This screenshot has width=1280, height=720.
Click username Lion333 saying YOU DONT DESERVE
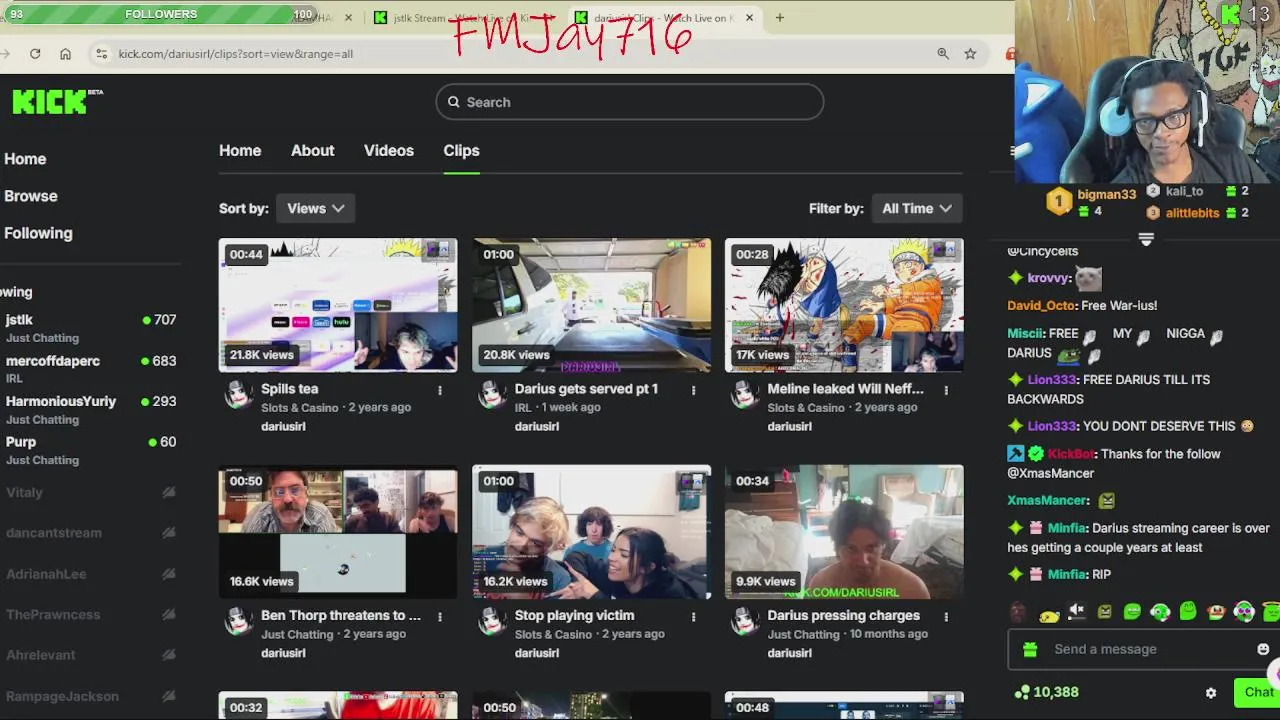1052,426
